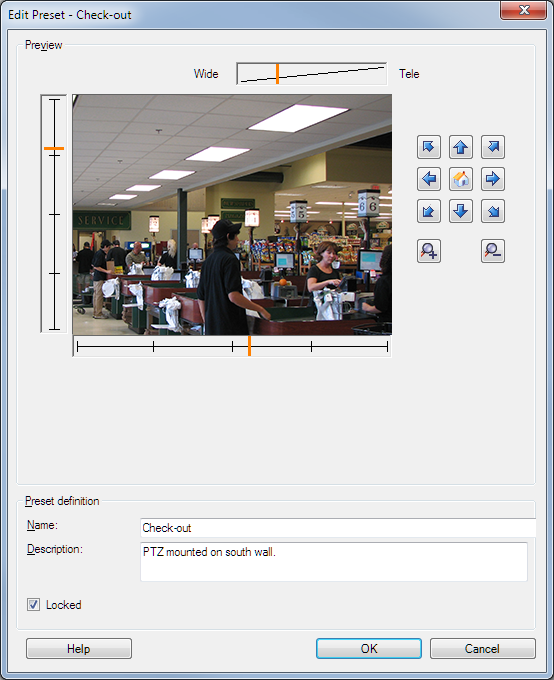Image resolution: width=554 pixels, height=680 pixels.
Task: Move camera down-left with diagonal arrow
Action: point(429,211)
